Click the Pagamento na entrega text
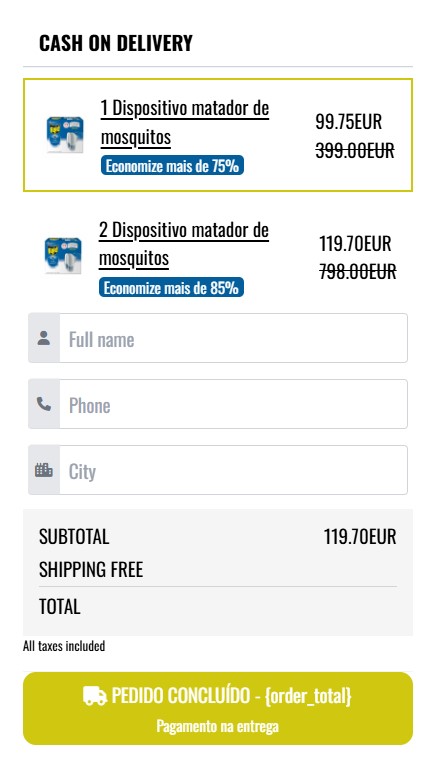Viewport: 442px width, 781px height. tap(218, 726)
